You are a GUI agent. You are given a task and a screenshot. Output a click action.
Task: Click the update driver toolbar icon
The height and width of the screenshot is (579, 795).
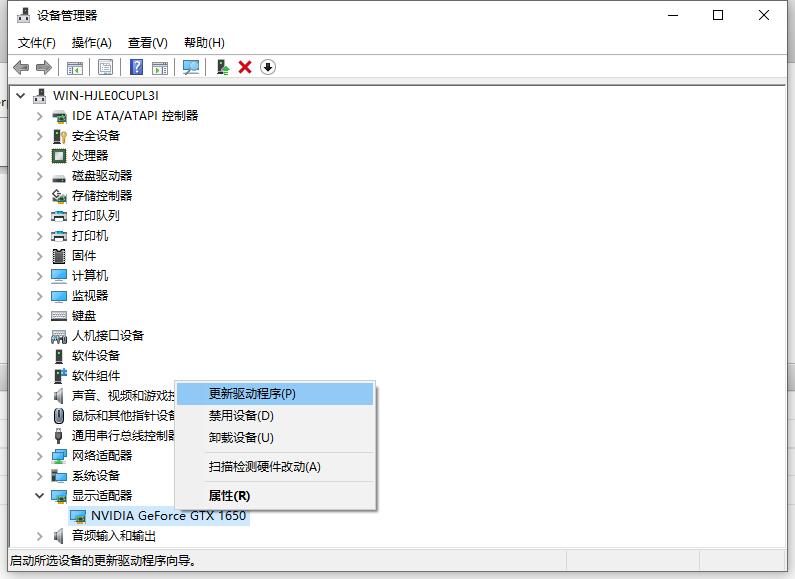point(223,67)
